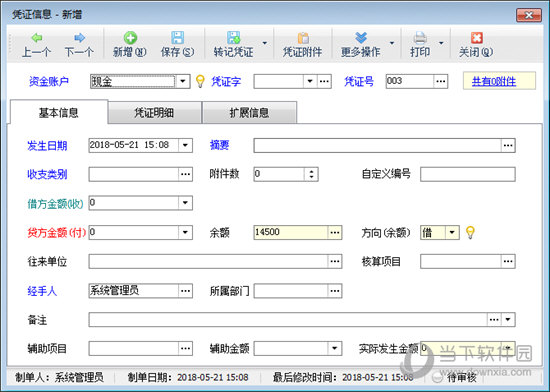Close the 凭证信息 window
This screenshot has width=550, height=392.
(529, 15)
